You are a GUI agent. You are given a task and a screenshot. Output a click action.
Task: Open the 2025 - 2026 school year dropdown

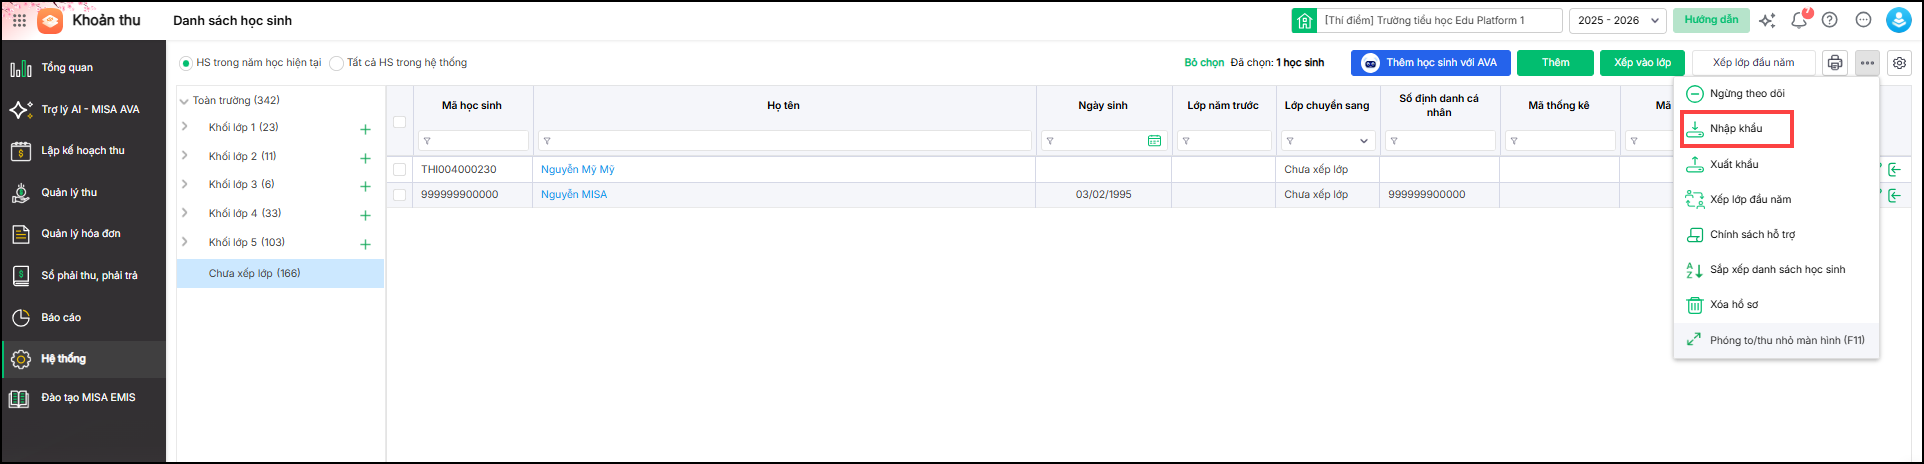(1617, 20)
